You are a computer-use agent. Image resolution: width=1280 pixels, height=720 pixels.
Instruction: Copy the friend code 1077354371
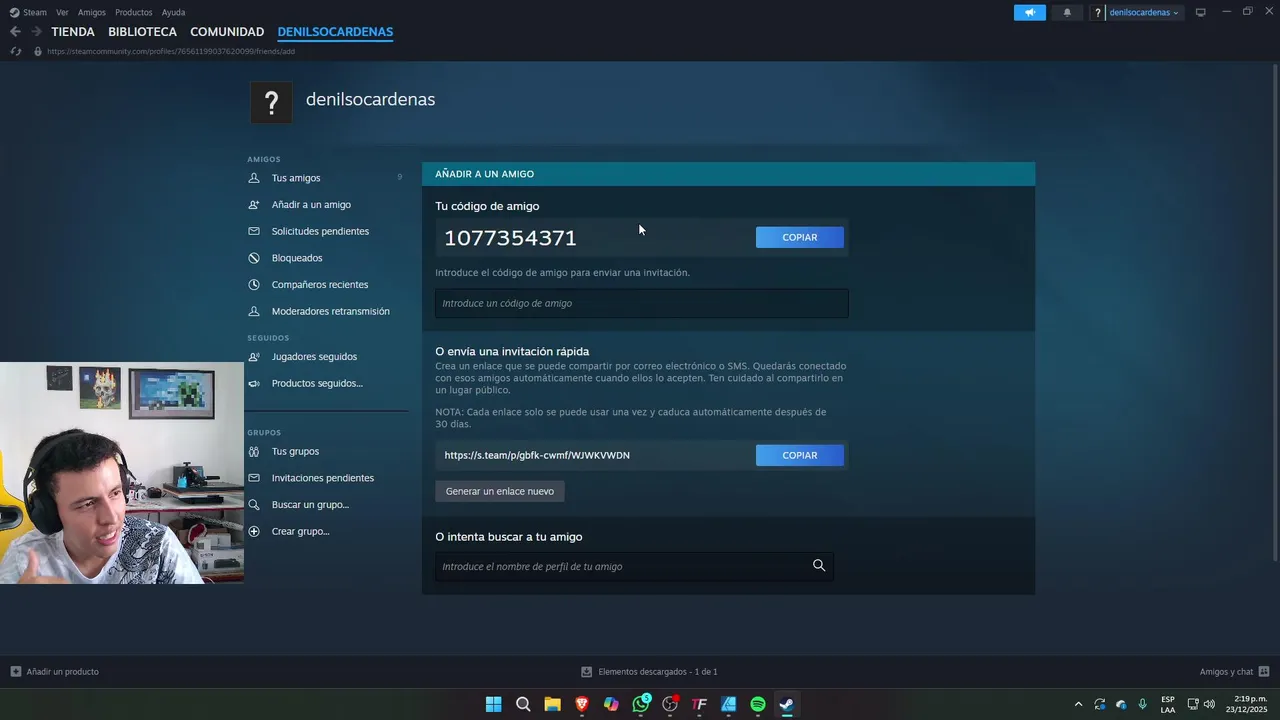click(x=799, y=237)
